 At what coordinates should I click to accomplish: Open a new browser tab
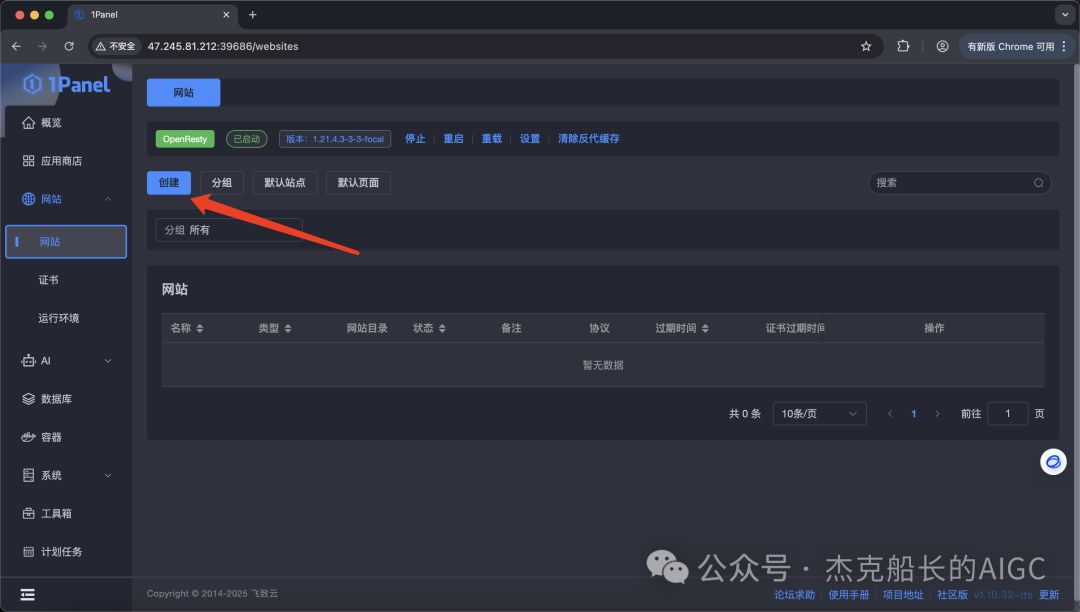[253, 14]
